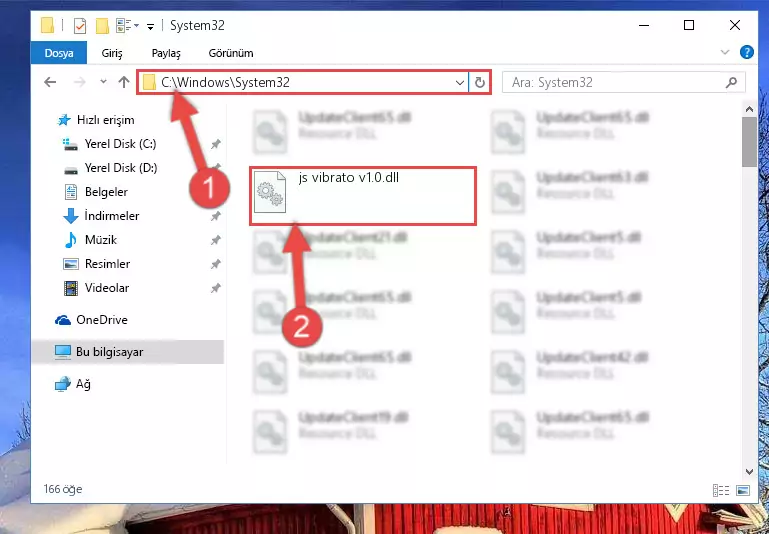Open Help with the blue question mark
This screenshot has width=769, height=534.
pyautogui.click(x=746, y=52)
